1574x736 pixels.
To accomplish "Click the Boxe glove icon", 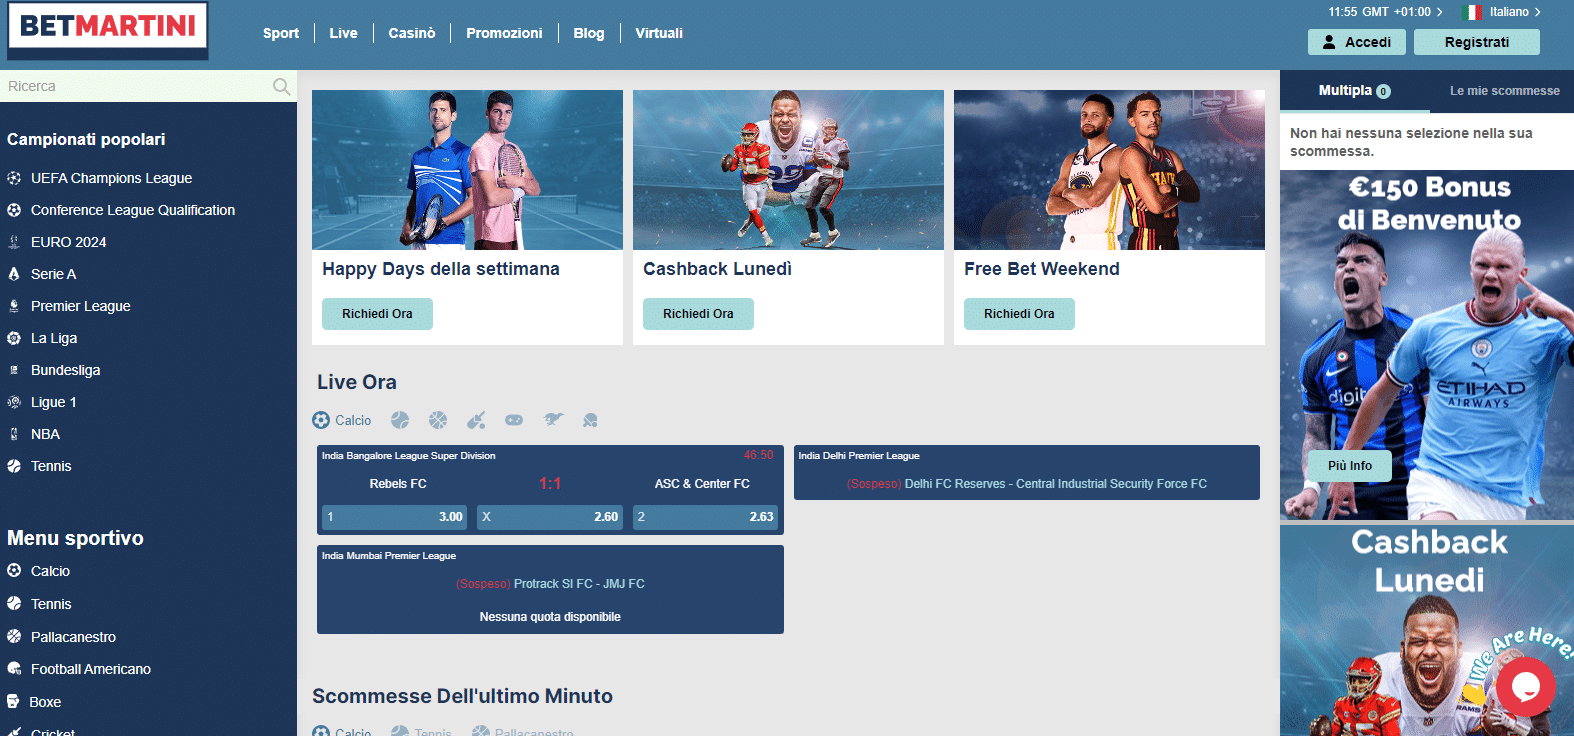I will (14, 702).
